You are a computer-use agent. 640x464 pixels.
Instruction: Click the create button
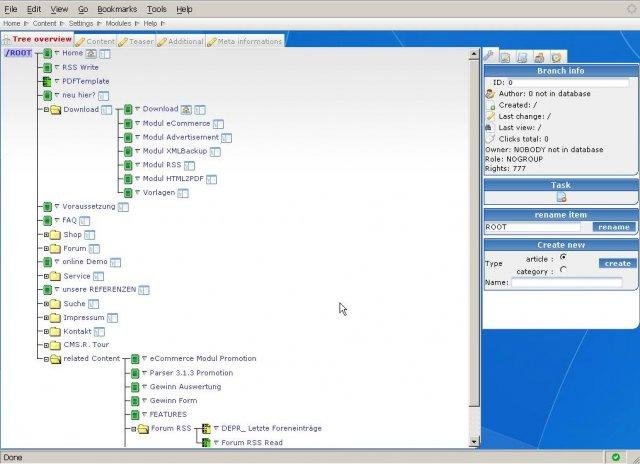(x=618, y=264)
